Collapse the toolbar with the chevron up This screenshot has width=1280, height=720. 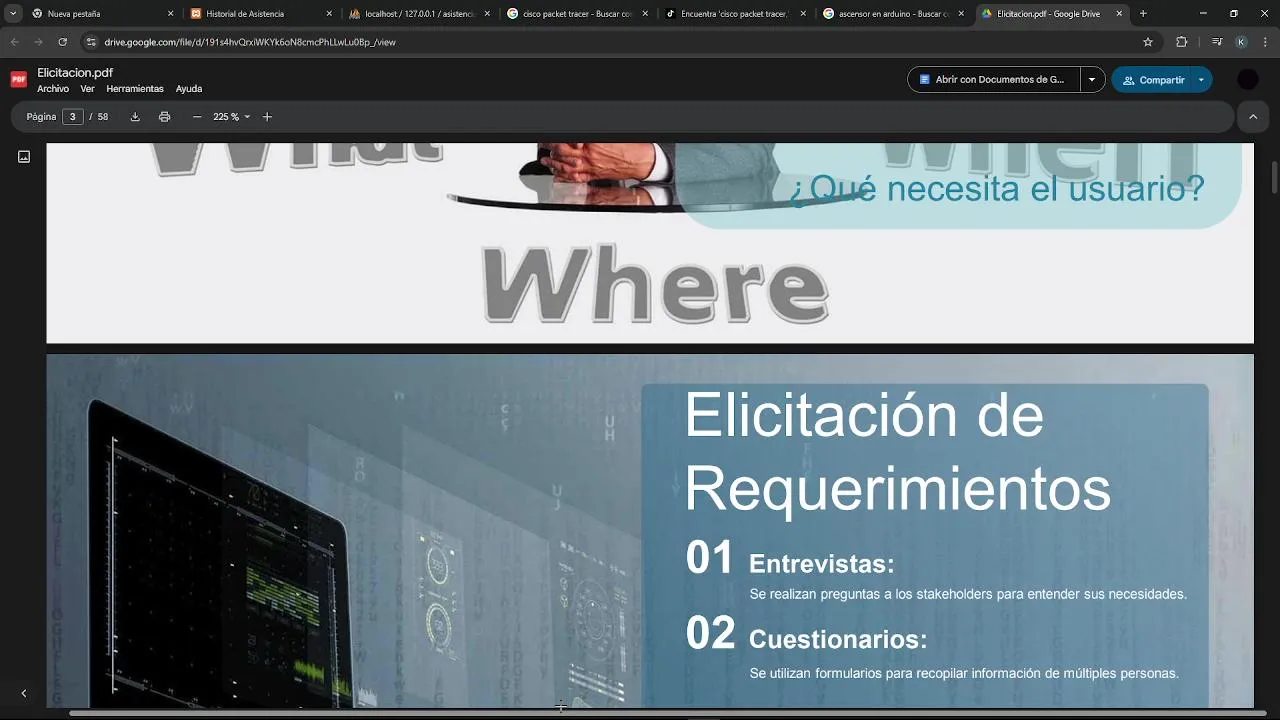[1253, 117]
